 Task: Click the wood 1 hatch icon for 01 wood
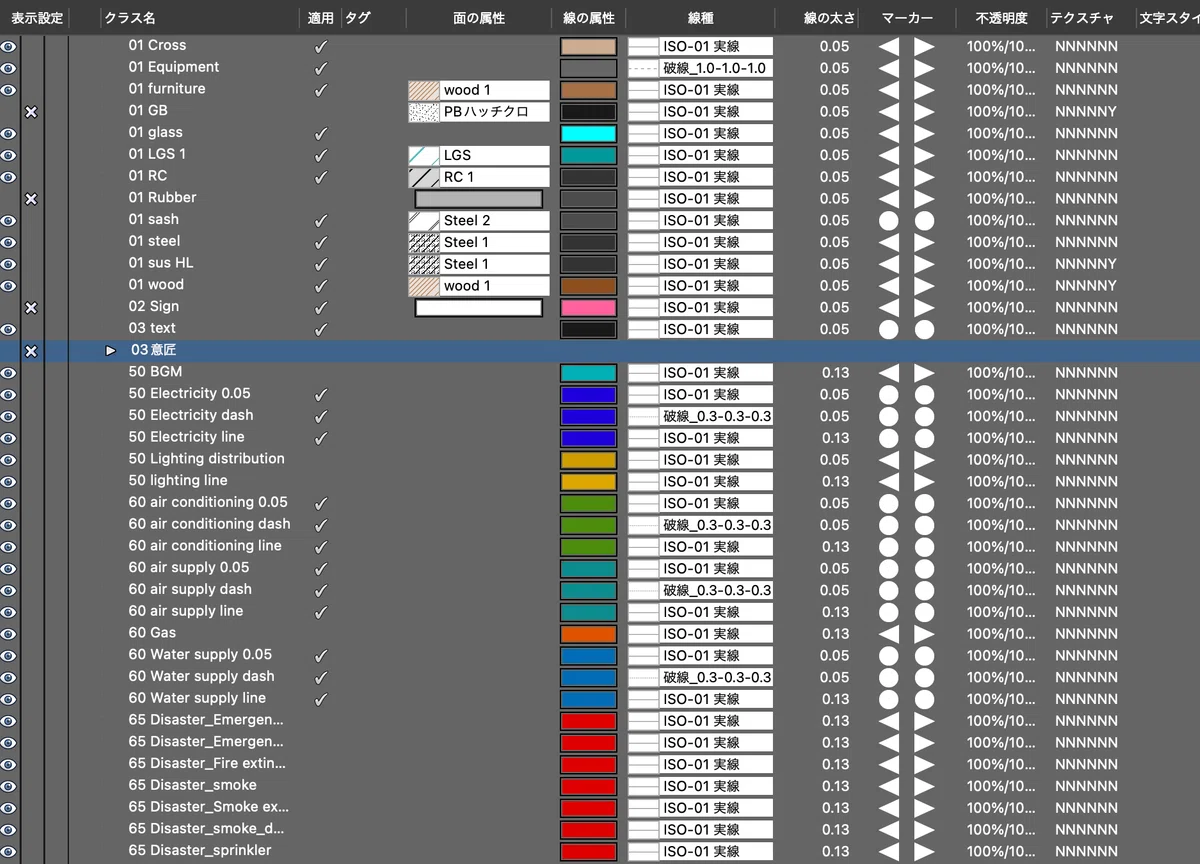click(424, 286)
